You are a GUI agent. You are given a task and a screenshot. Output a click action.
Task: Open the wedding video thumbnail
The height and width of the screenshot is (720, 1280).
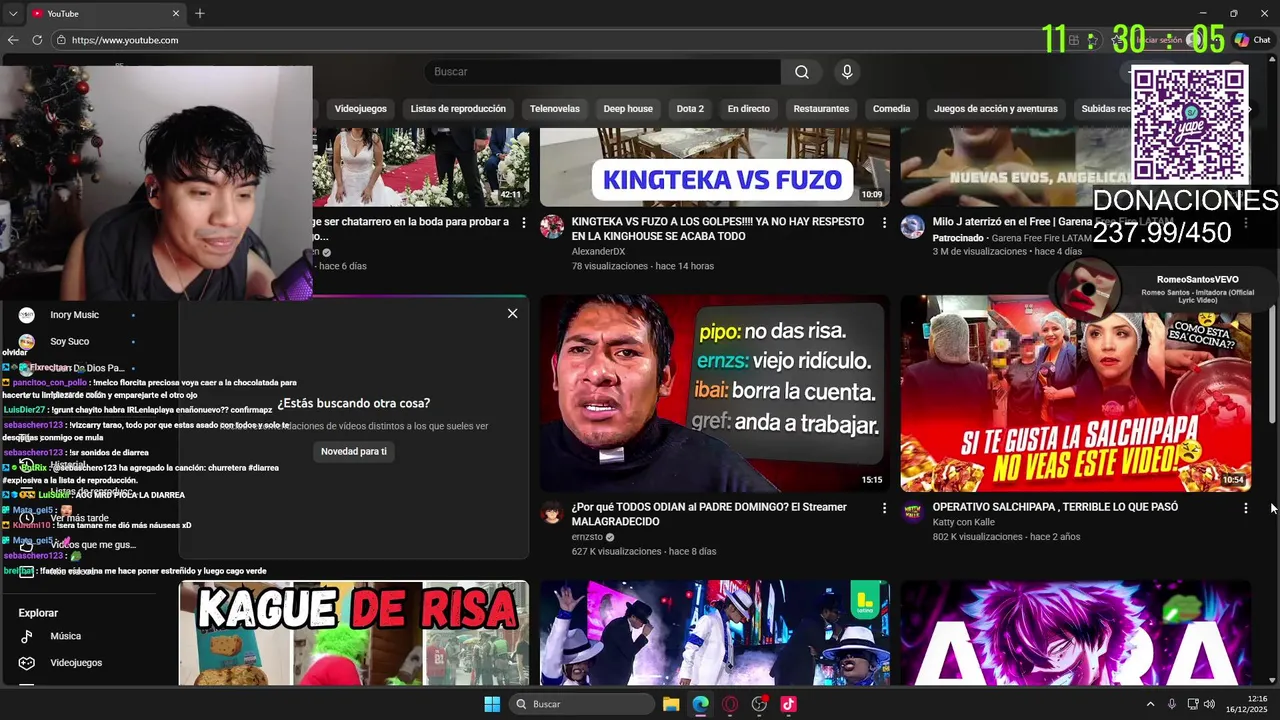pos(421,167)
